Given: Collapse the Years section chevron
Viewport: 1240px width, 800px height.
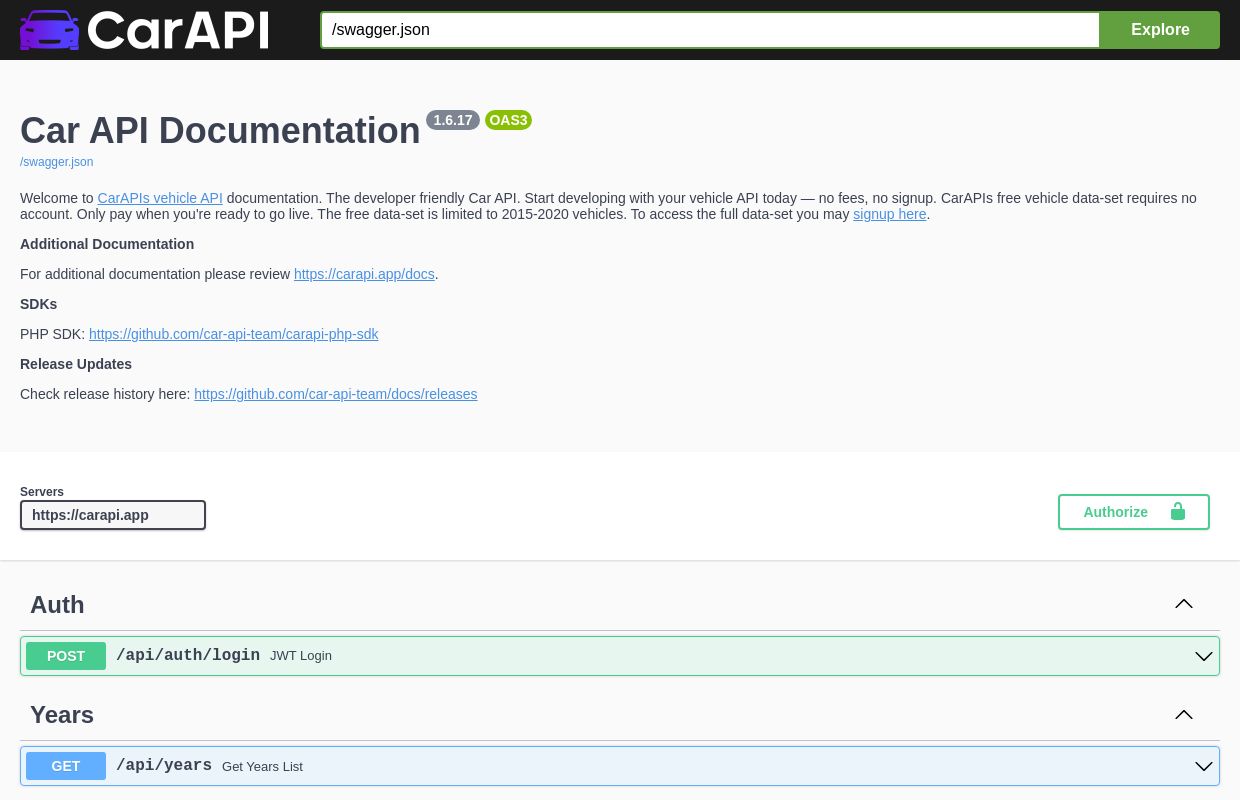Looking at the screenshot, I should click(x=1184, y=714).
